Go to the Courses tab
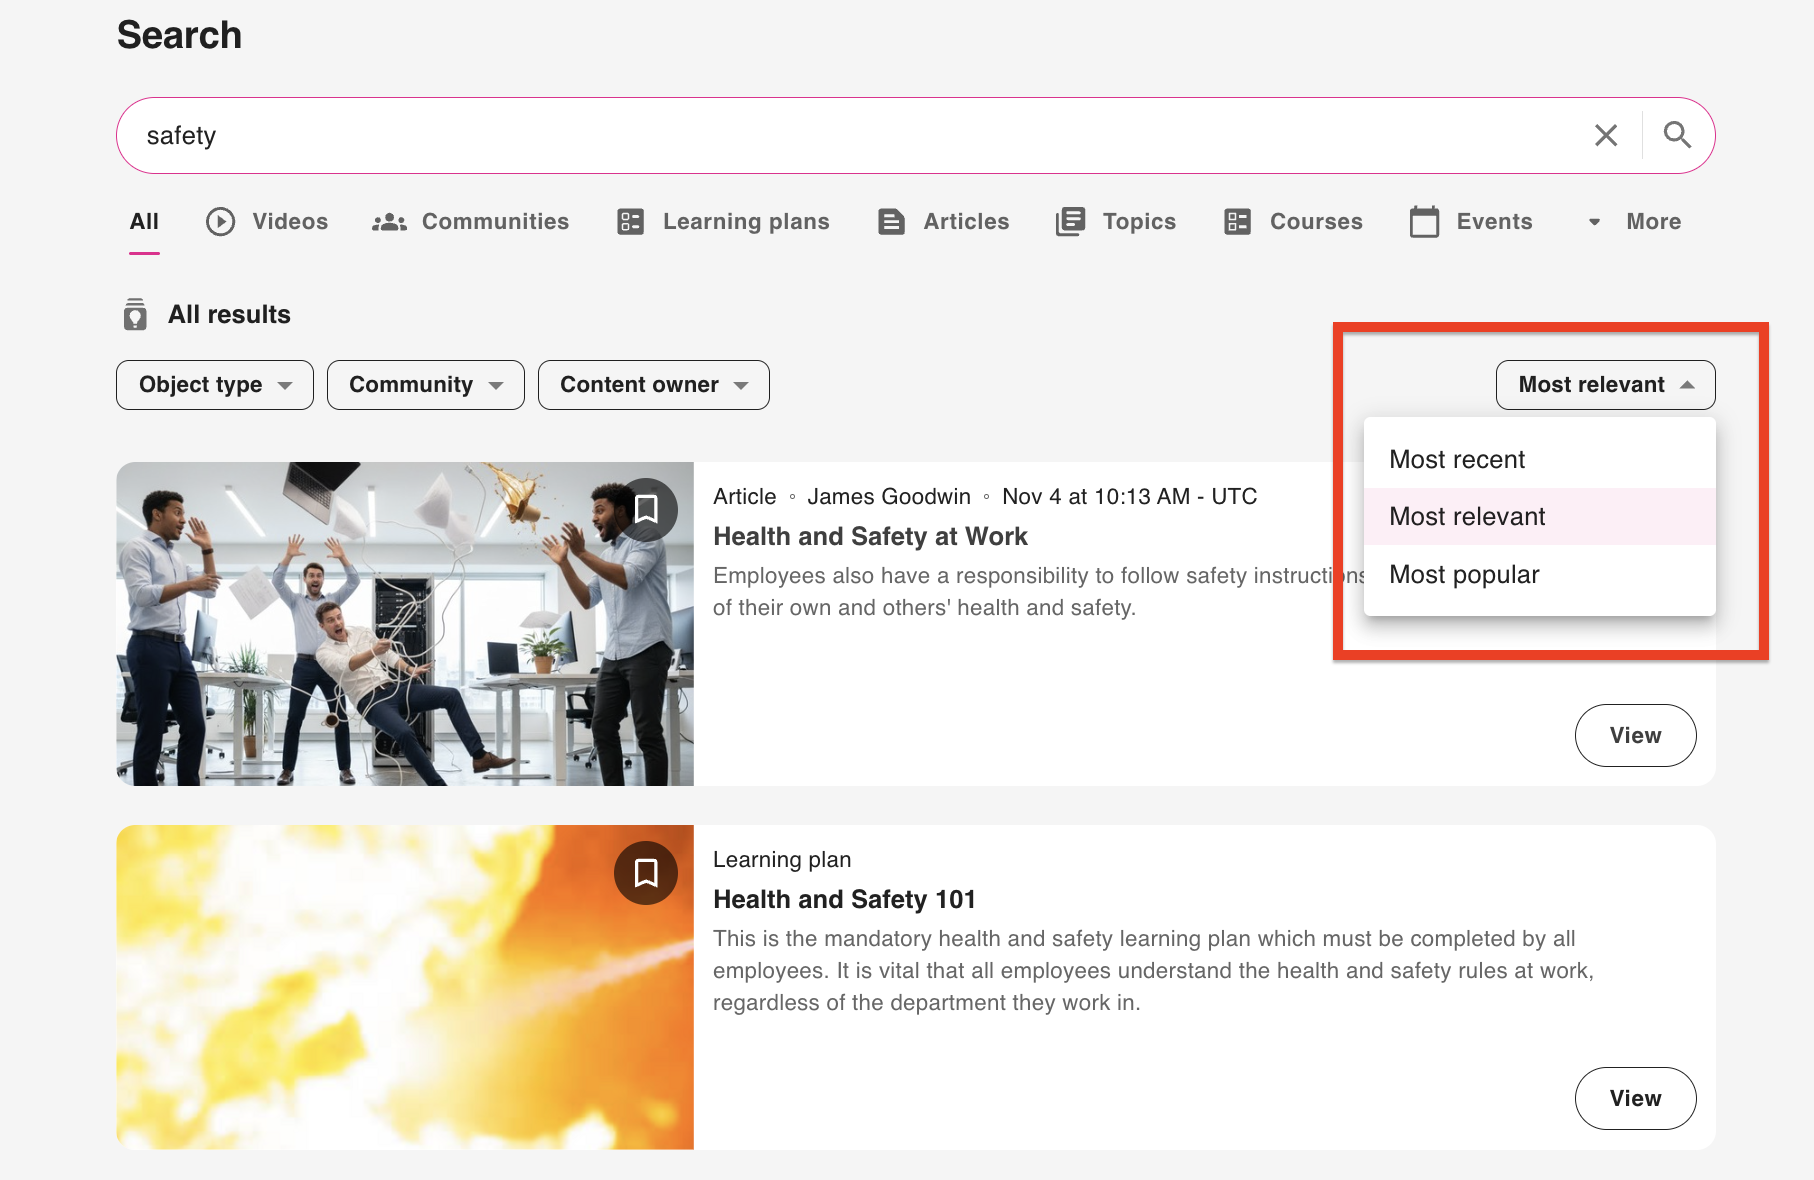Image resolution: width=1814 pixels, height=1180 pixels. coord(1293,222)
